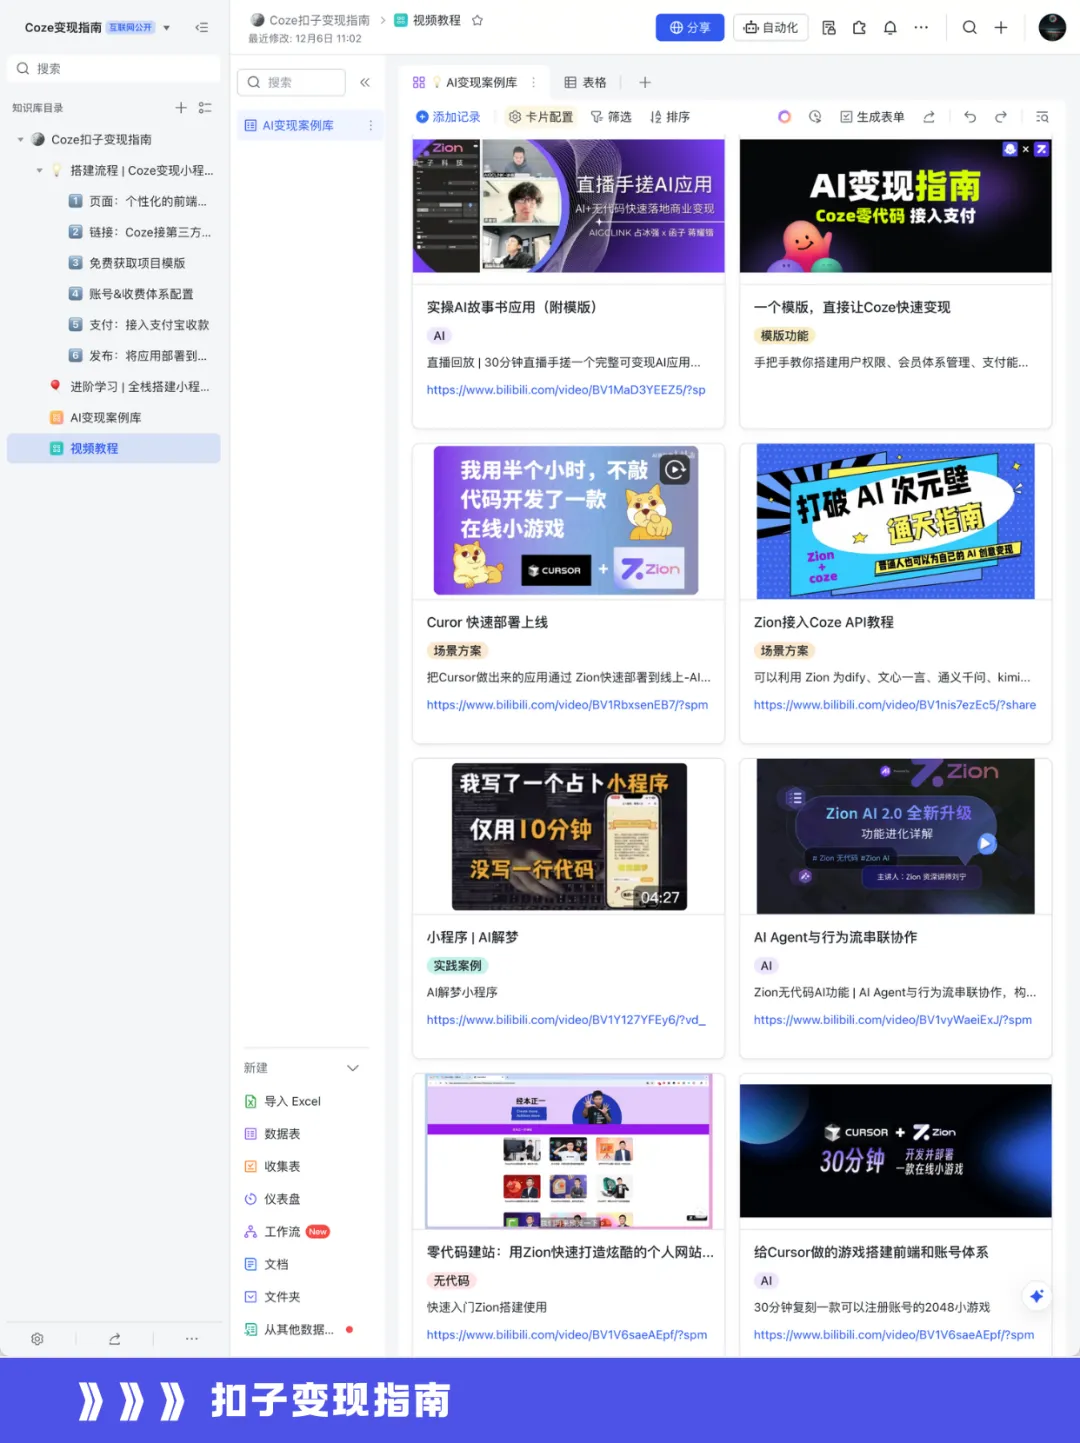
Task: Create a new 文件夹
Action: coord(273,1298)
